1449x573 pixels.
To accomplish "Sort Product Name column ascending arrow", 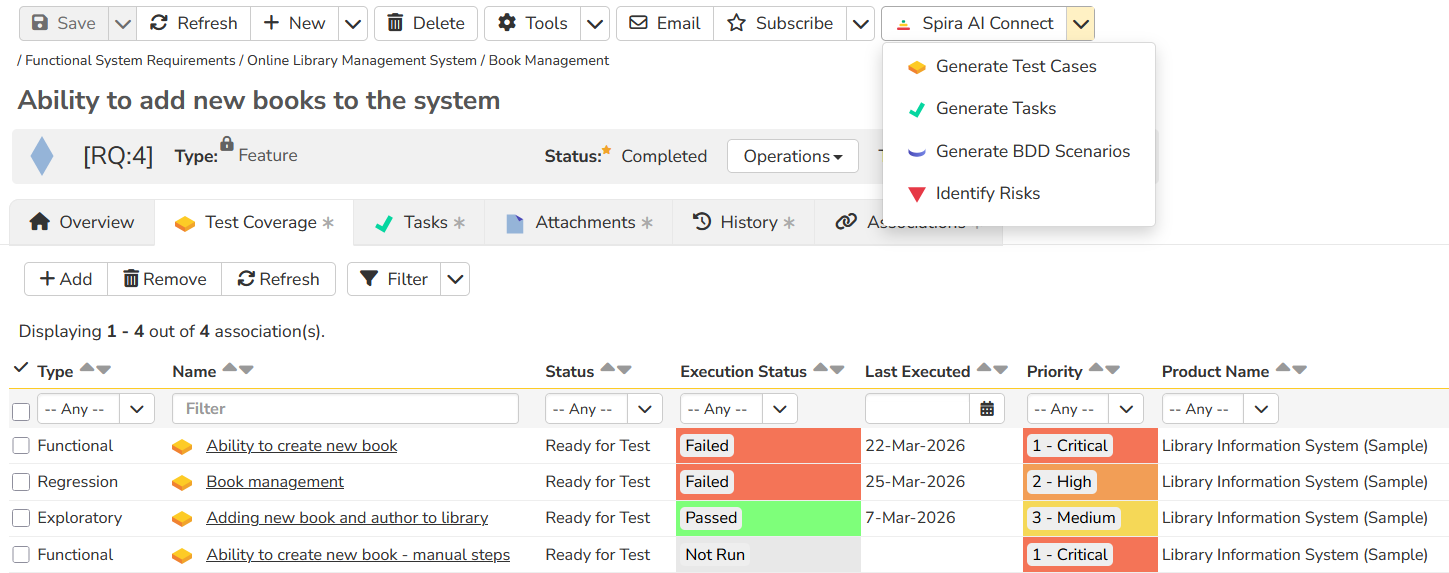I will [1283, 369].
